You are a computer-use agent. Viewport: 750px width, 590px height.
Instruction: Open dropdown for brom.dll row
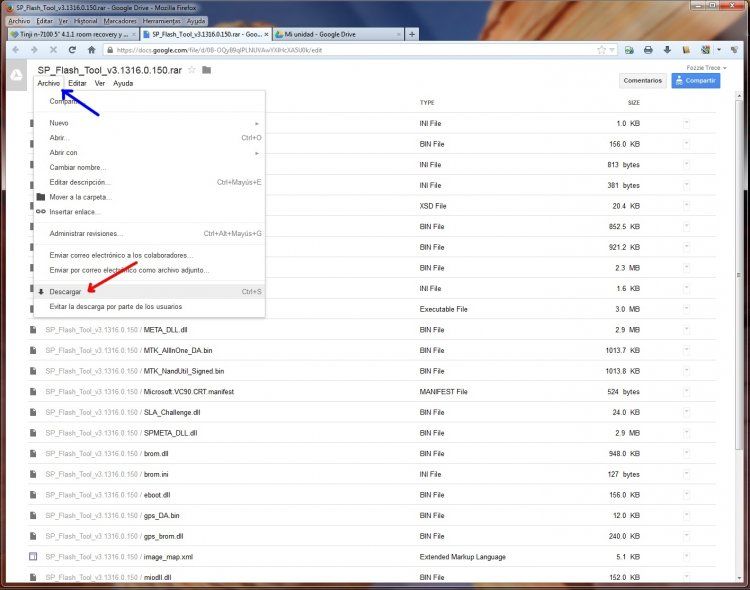coord(686,454)
